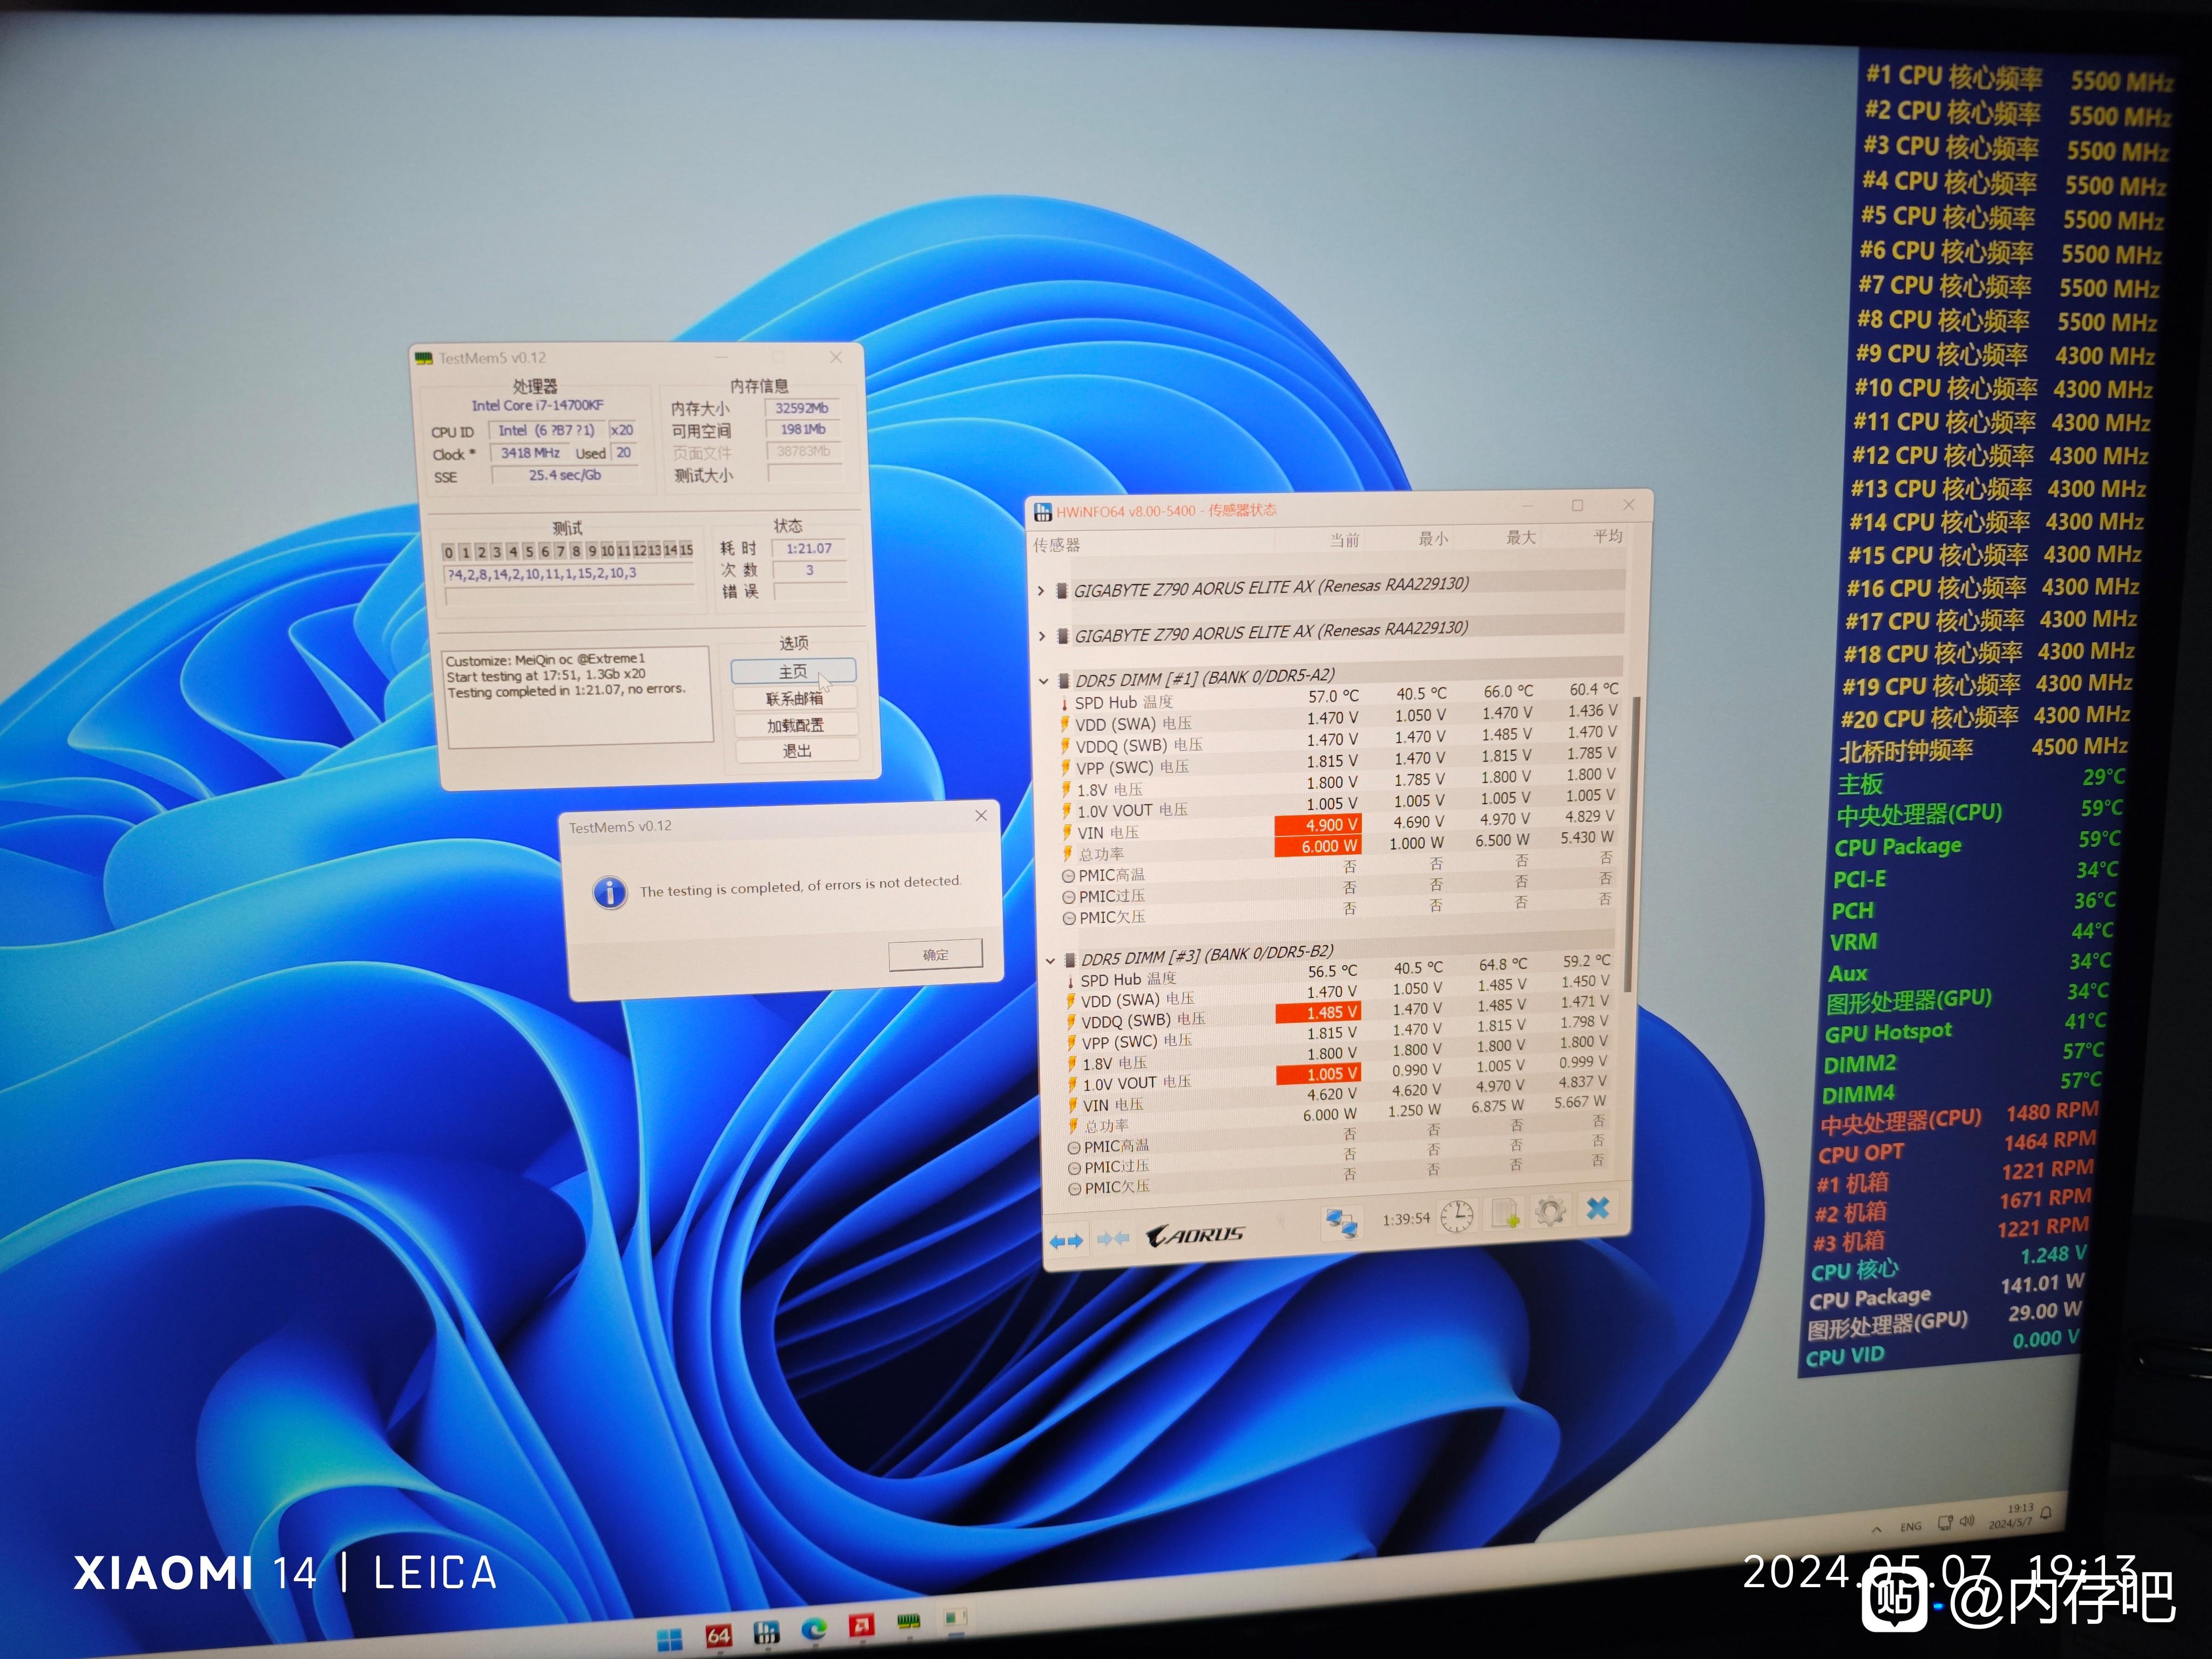Click the 最大 column header in HWiNFO

click(1520, 537)
